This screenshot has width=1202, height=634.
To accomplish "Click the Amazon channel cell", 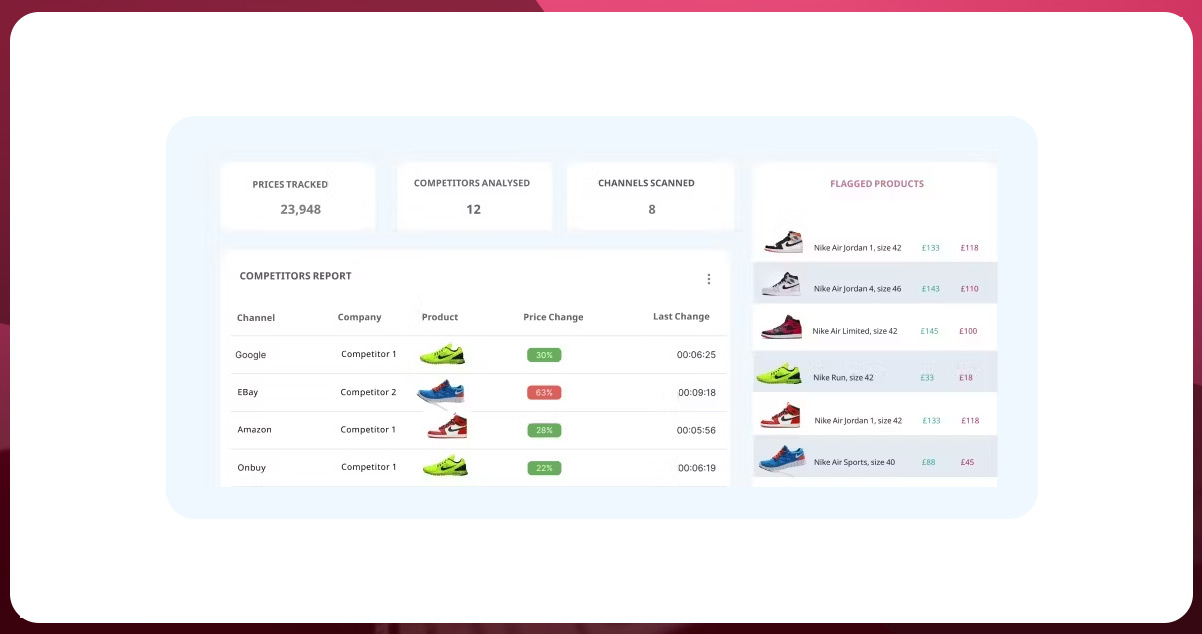I will coord(254,429).
